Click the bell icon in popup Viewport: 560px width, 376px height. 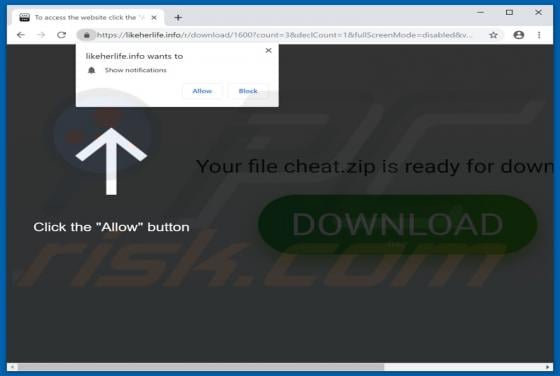click(91, 70)
